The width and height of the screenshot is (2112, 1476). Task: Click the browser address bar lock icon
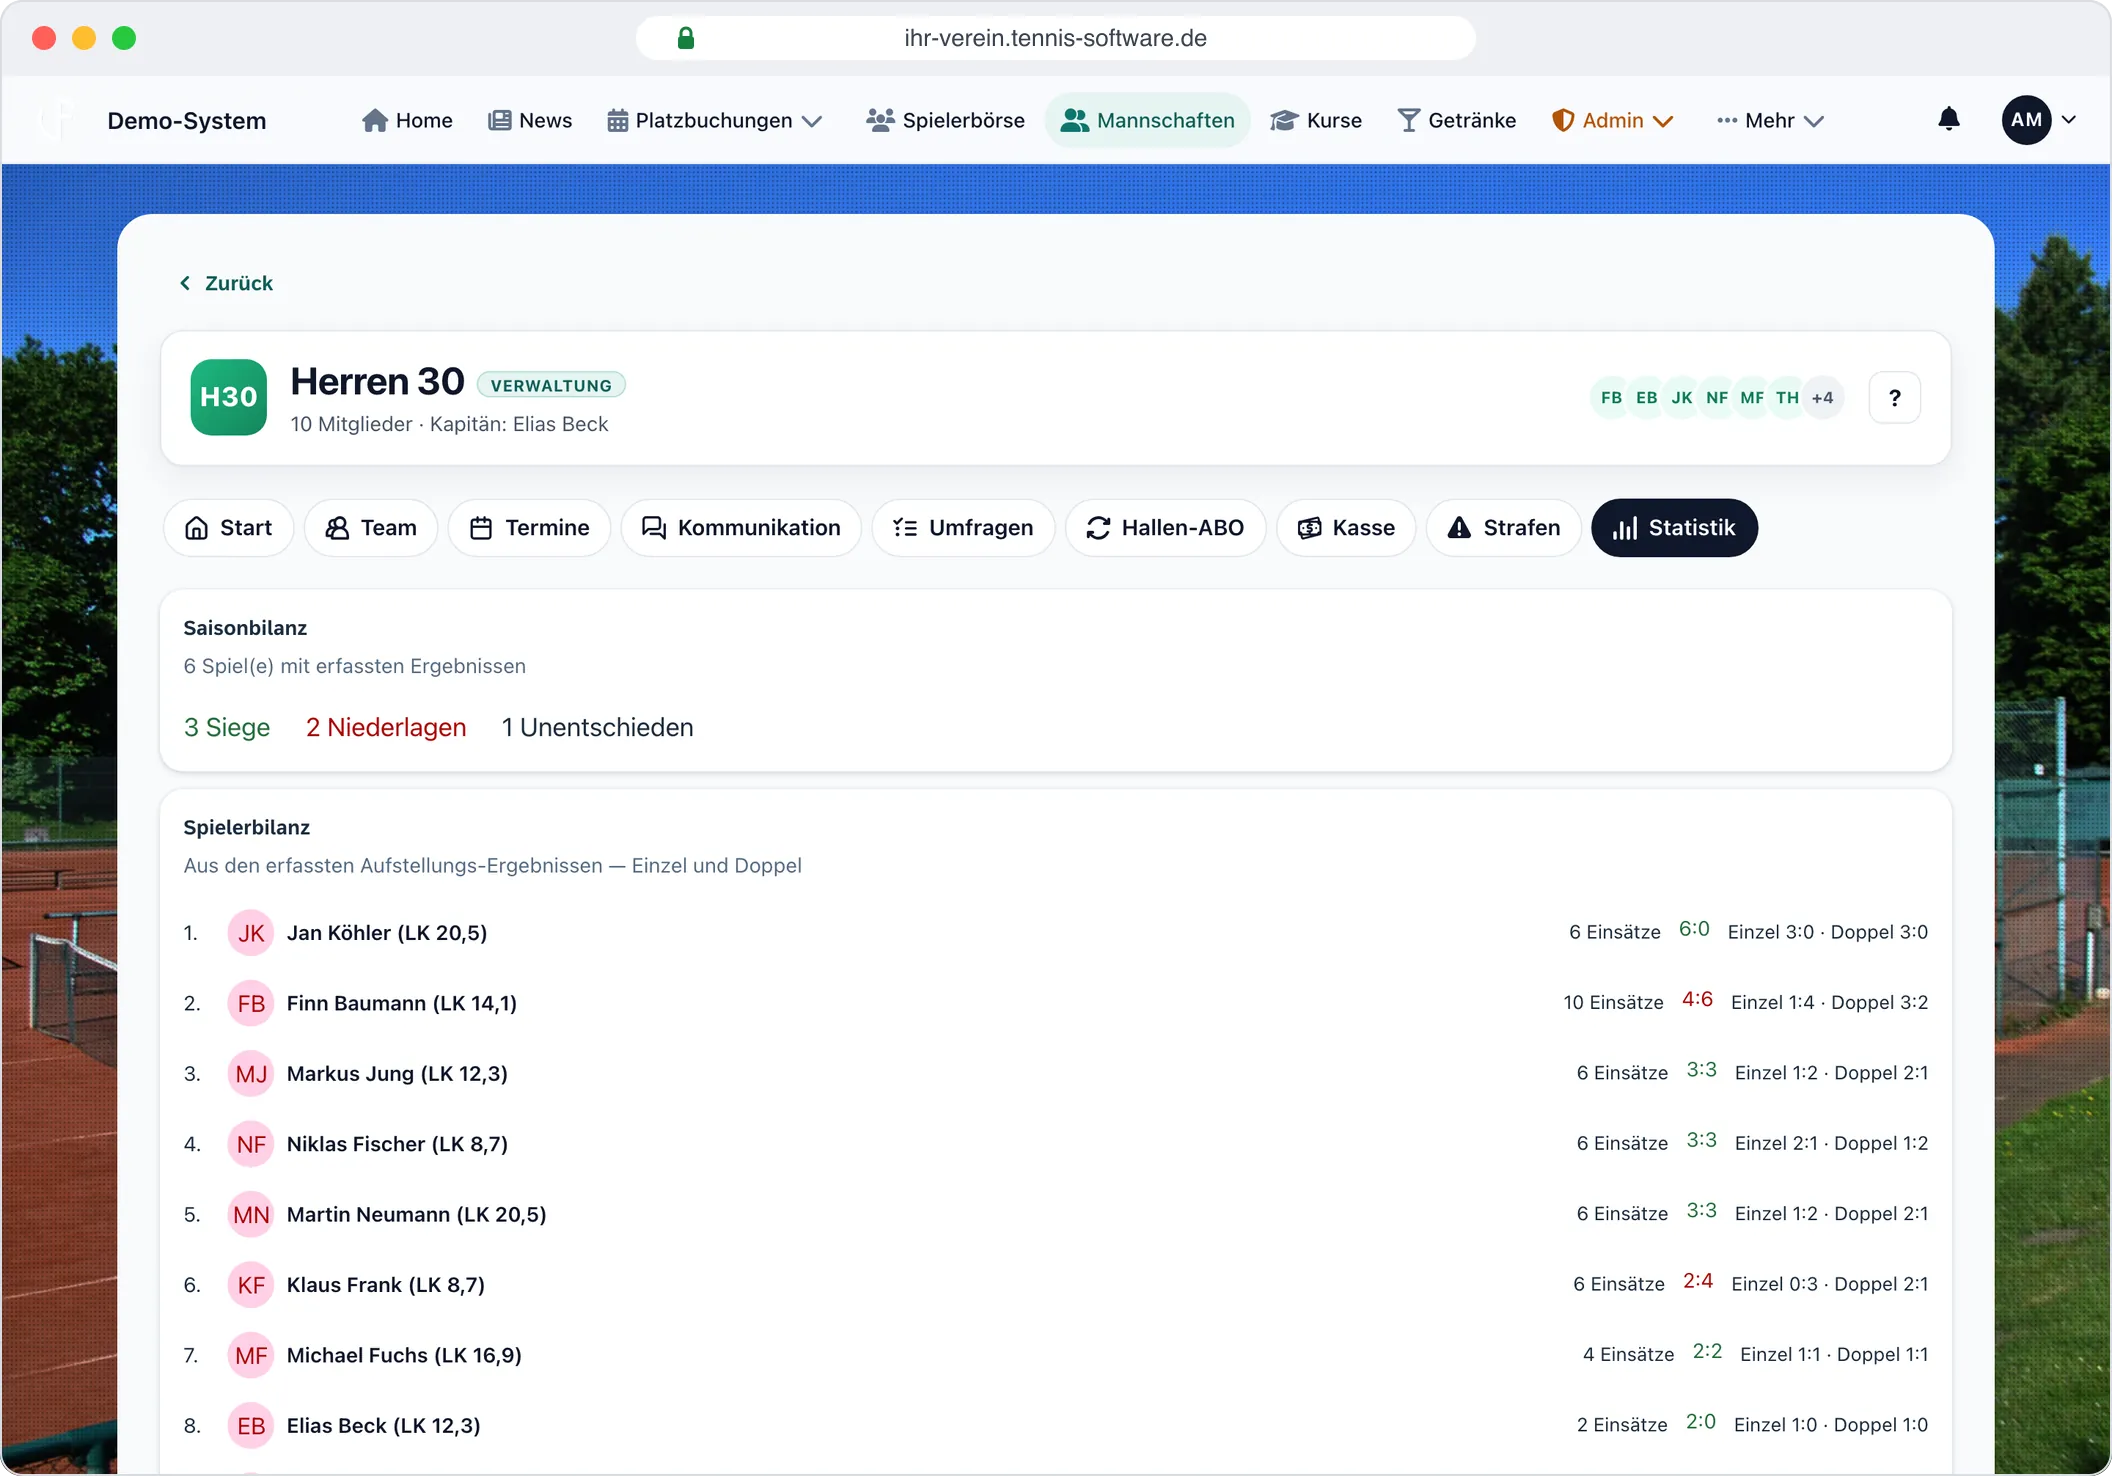click(686, 38)
